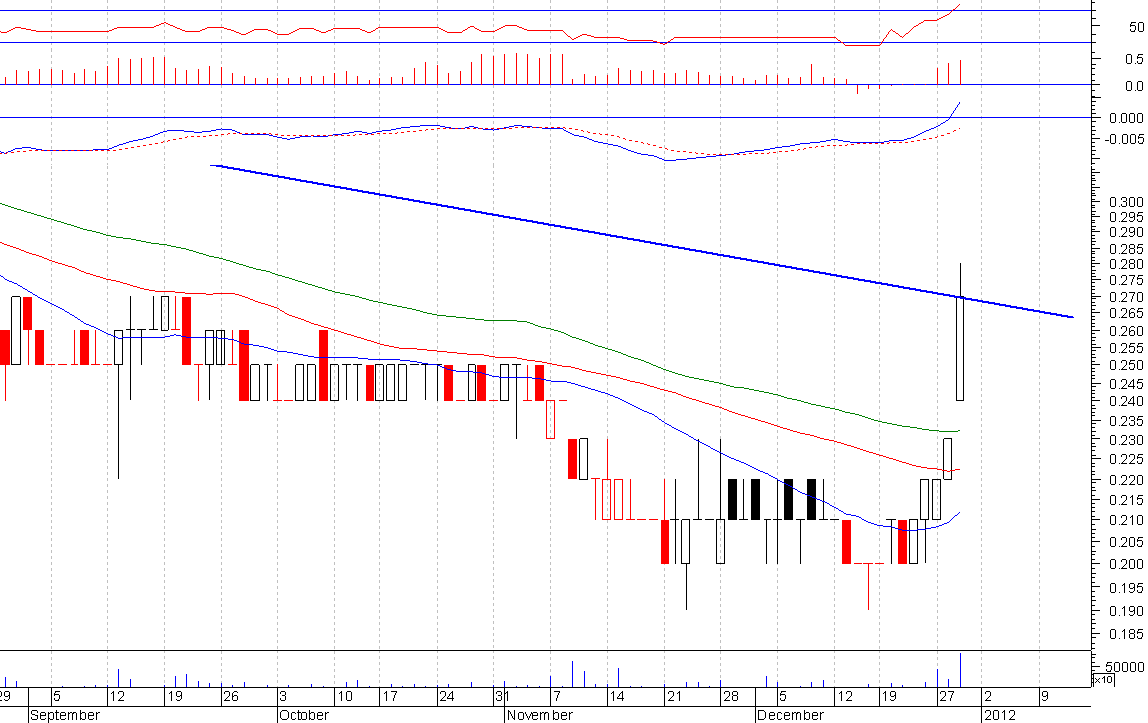Select the 0.255 price axis label

click(1127, 348)
